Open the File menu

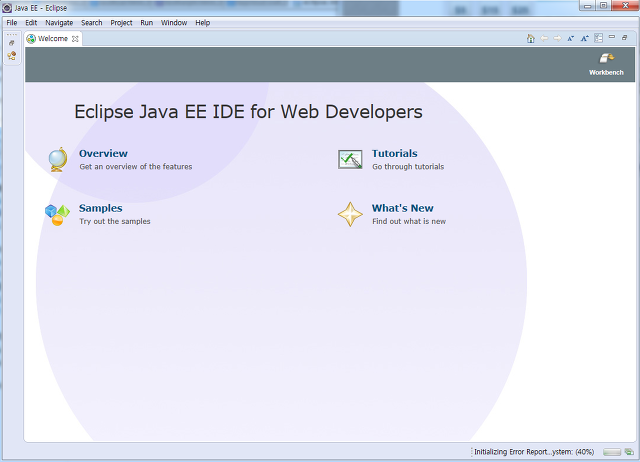click(x=12, y=23)
